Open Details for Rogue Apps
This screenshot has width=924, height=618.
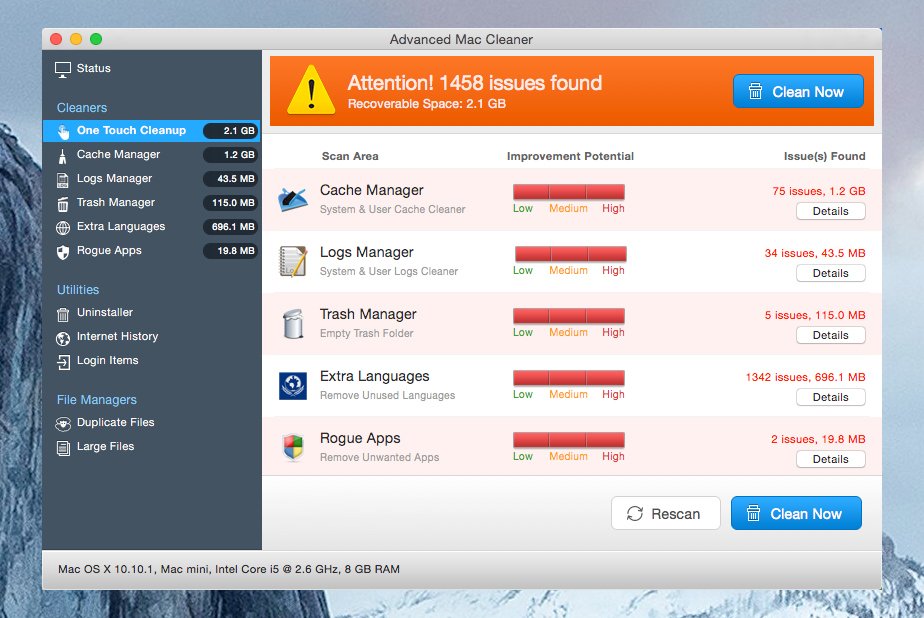(x=830, y=460)
